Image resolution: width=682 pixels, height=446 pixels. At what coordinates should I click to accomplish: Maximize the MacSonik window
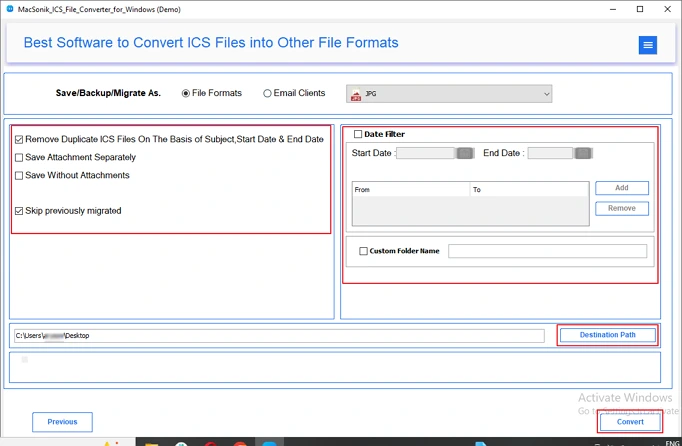click(x=640, y=9)
